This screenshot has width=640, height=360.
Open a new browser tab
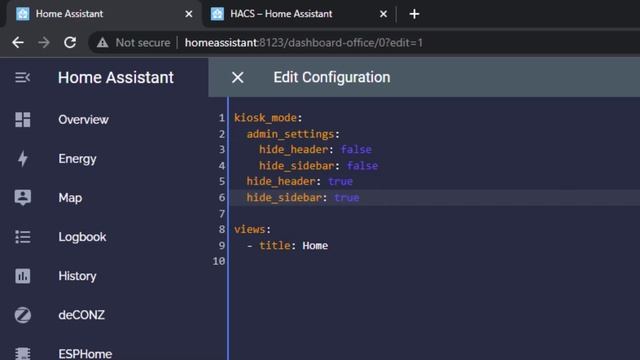(x=414, y=14)
